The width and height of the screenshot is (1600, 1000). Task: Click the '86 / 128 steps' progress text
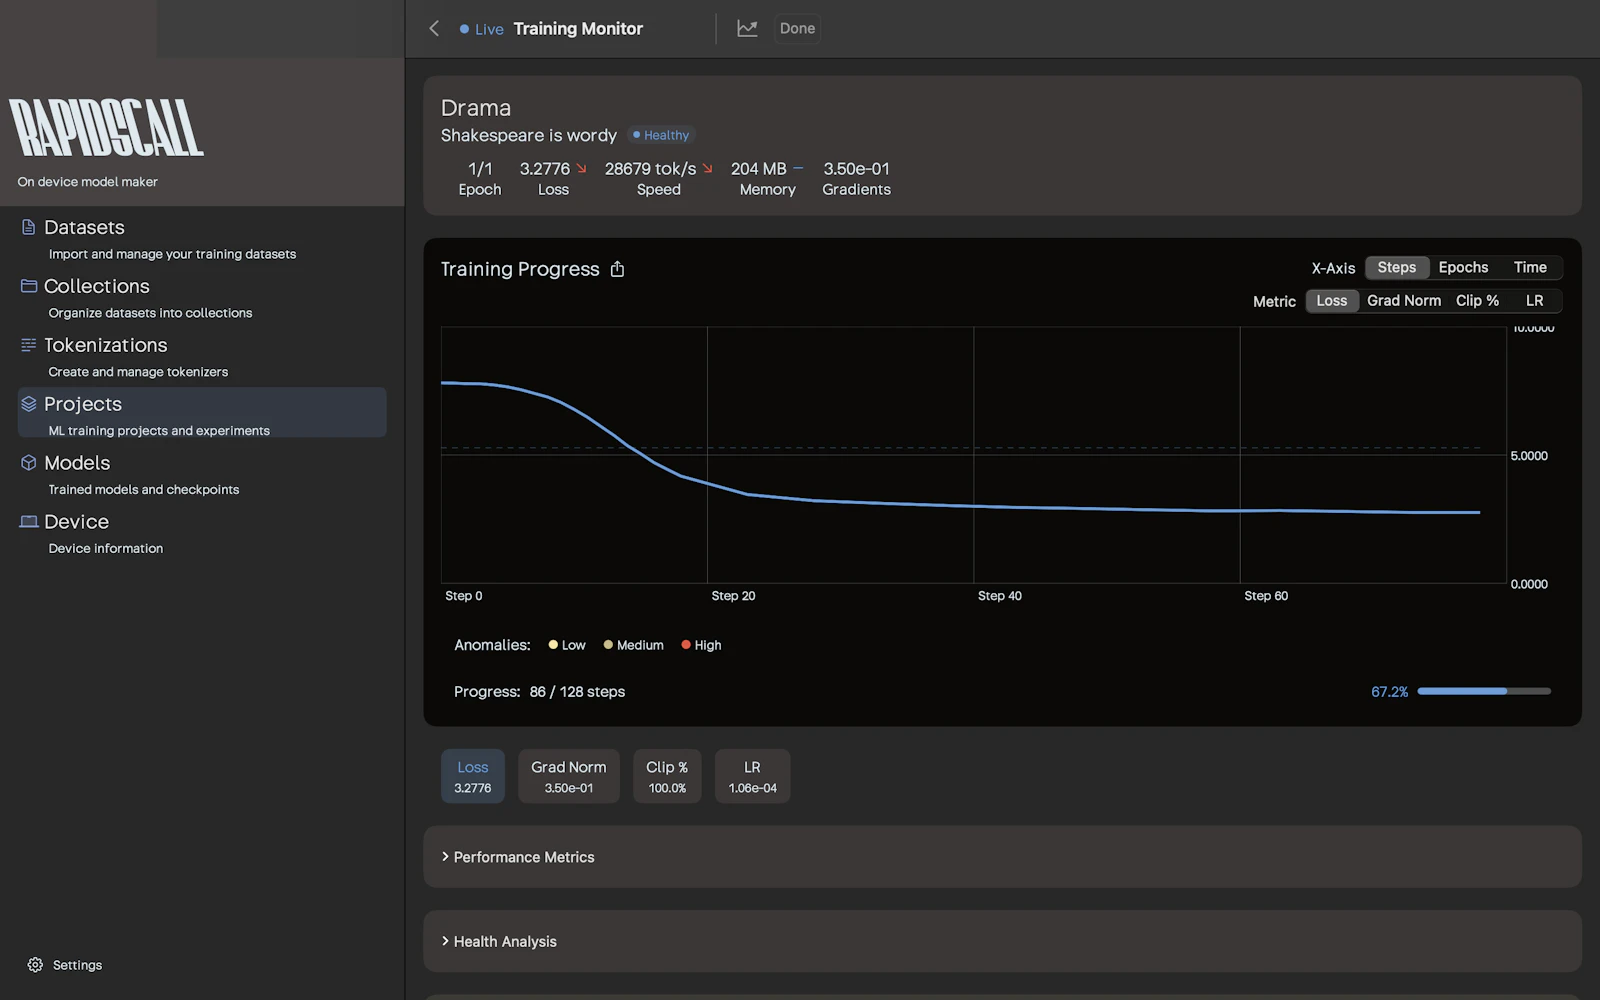[x=577, y=692]
